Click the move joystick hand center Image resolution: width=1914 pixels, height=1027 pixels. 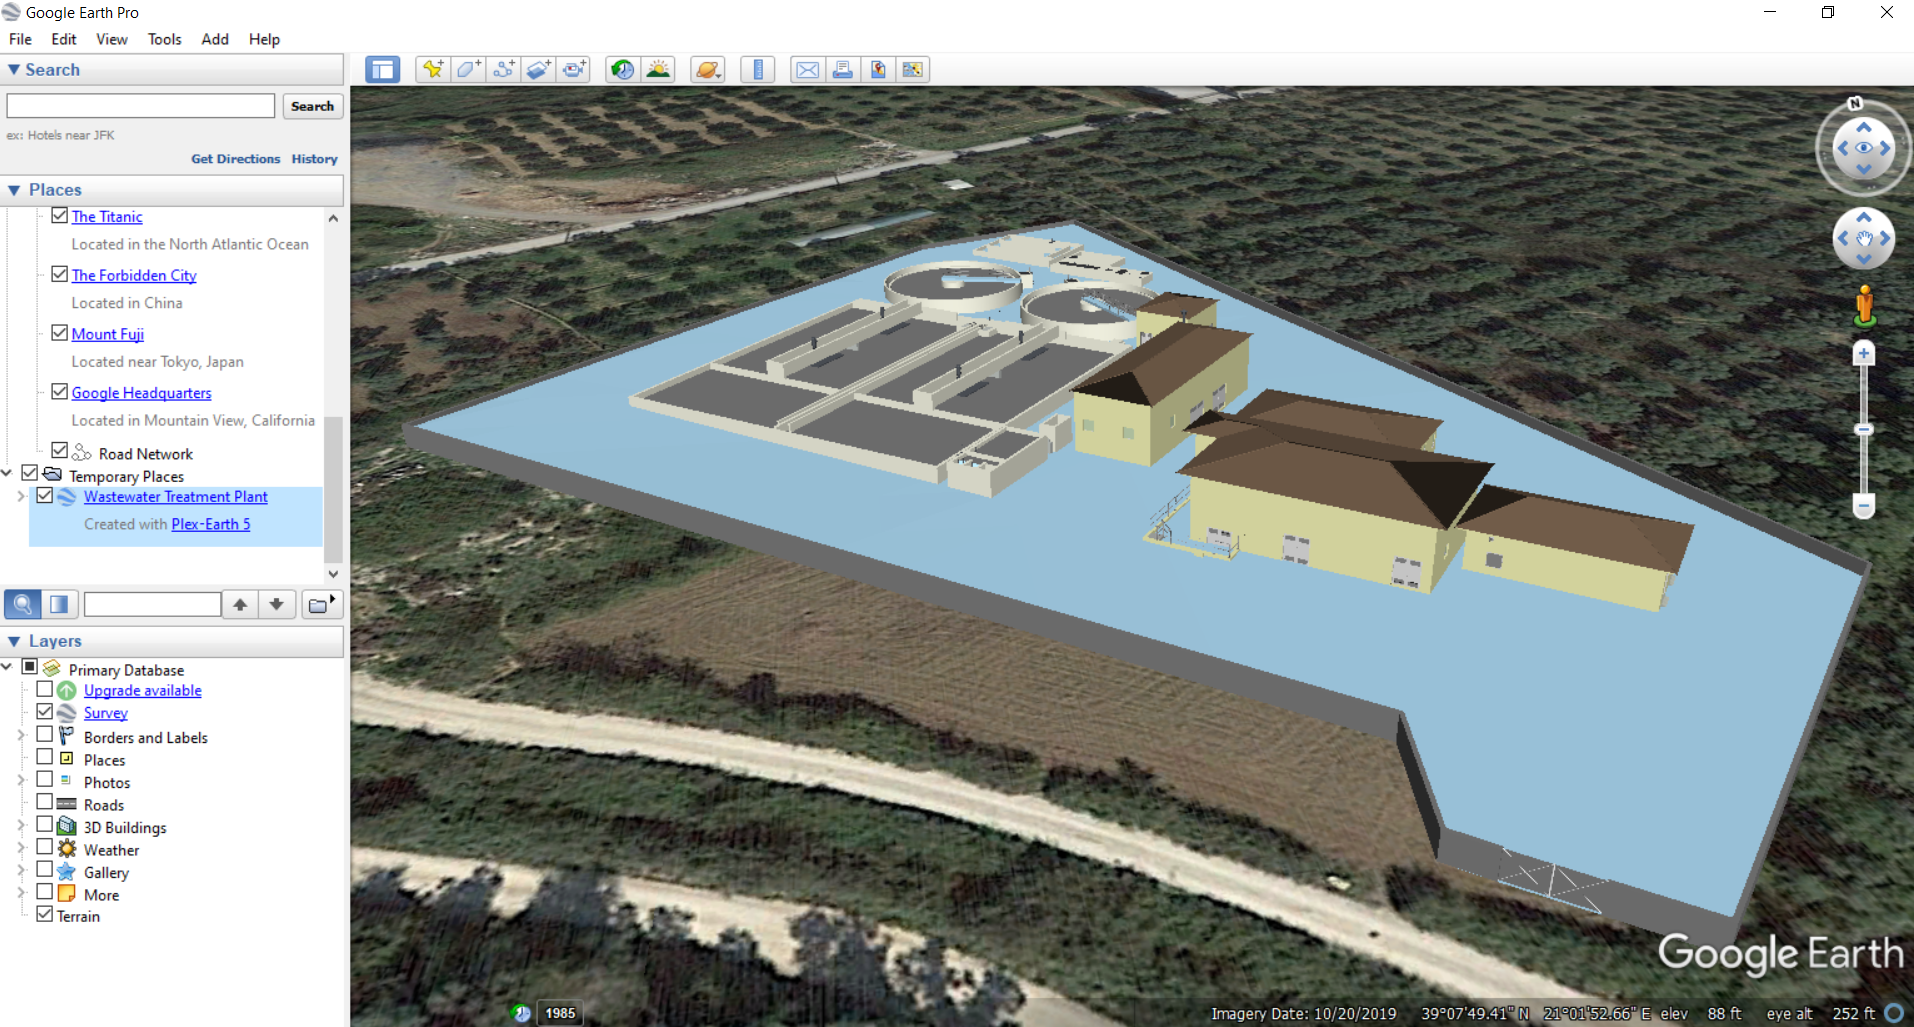click(x=1864, y=239)
